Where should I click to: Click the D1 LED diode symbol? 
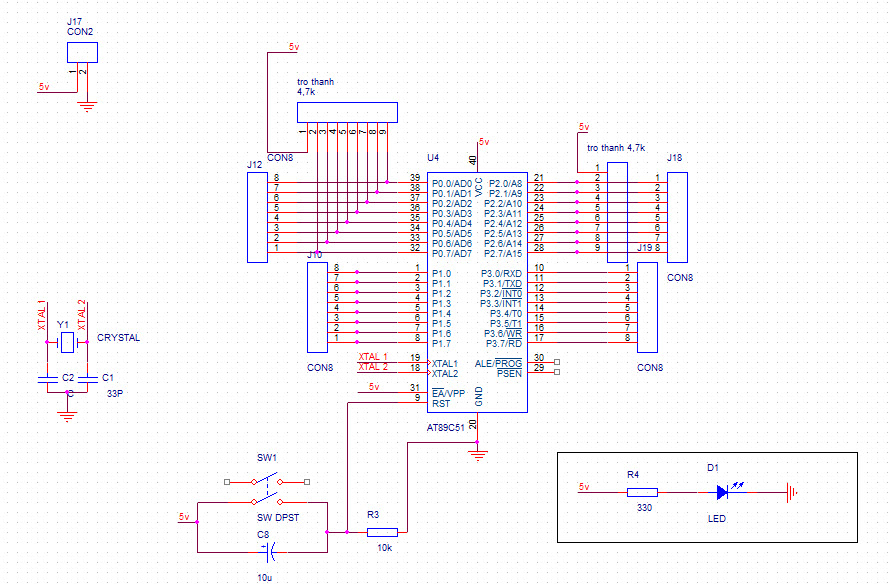pyautogui.click(x=723, y=492)
